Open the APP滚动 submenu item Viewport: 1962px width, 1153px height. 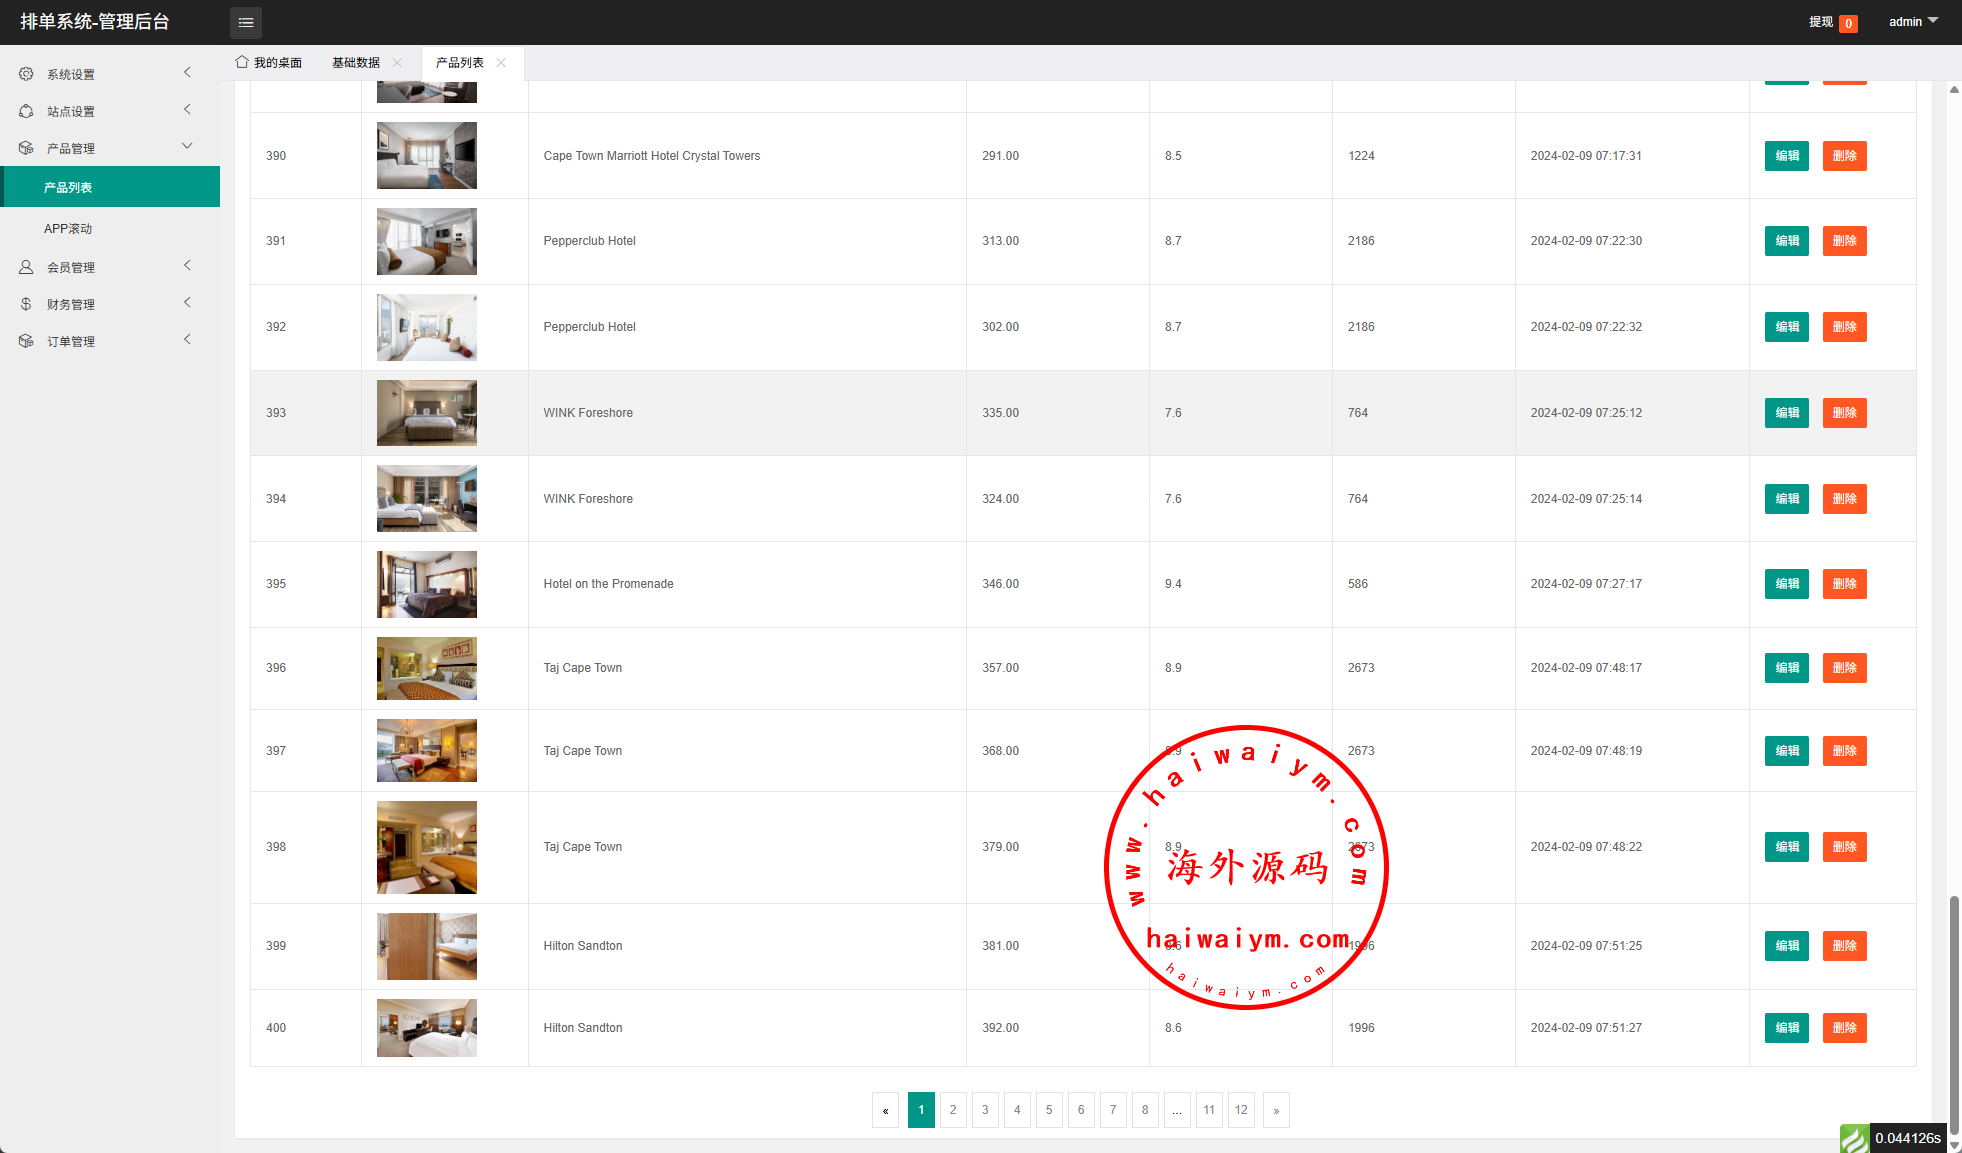pos(68,229)
